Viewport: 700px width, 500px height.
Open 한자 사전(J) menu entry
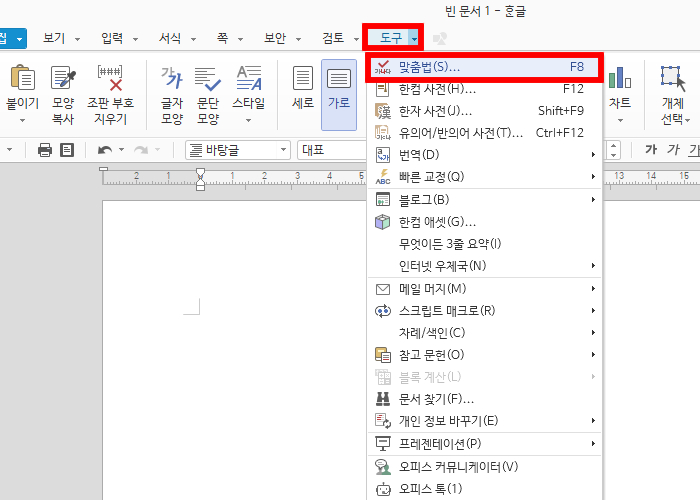484,111
